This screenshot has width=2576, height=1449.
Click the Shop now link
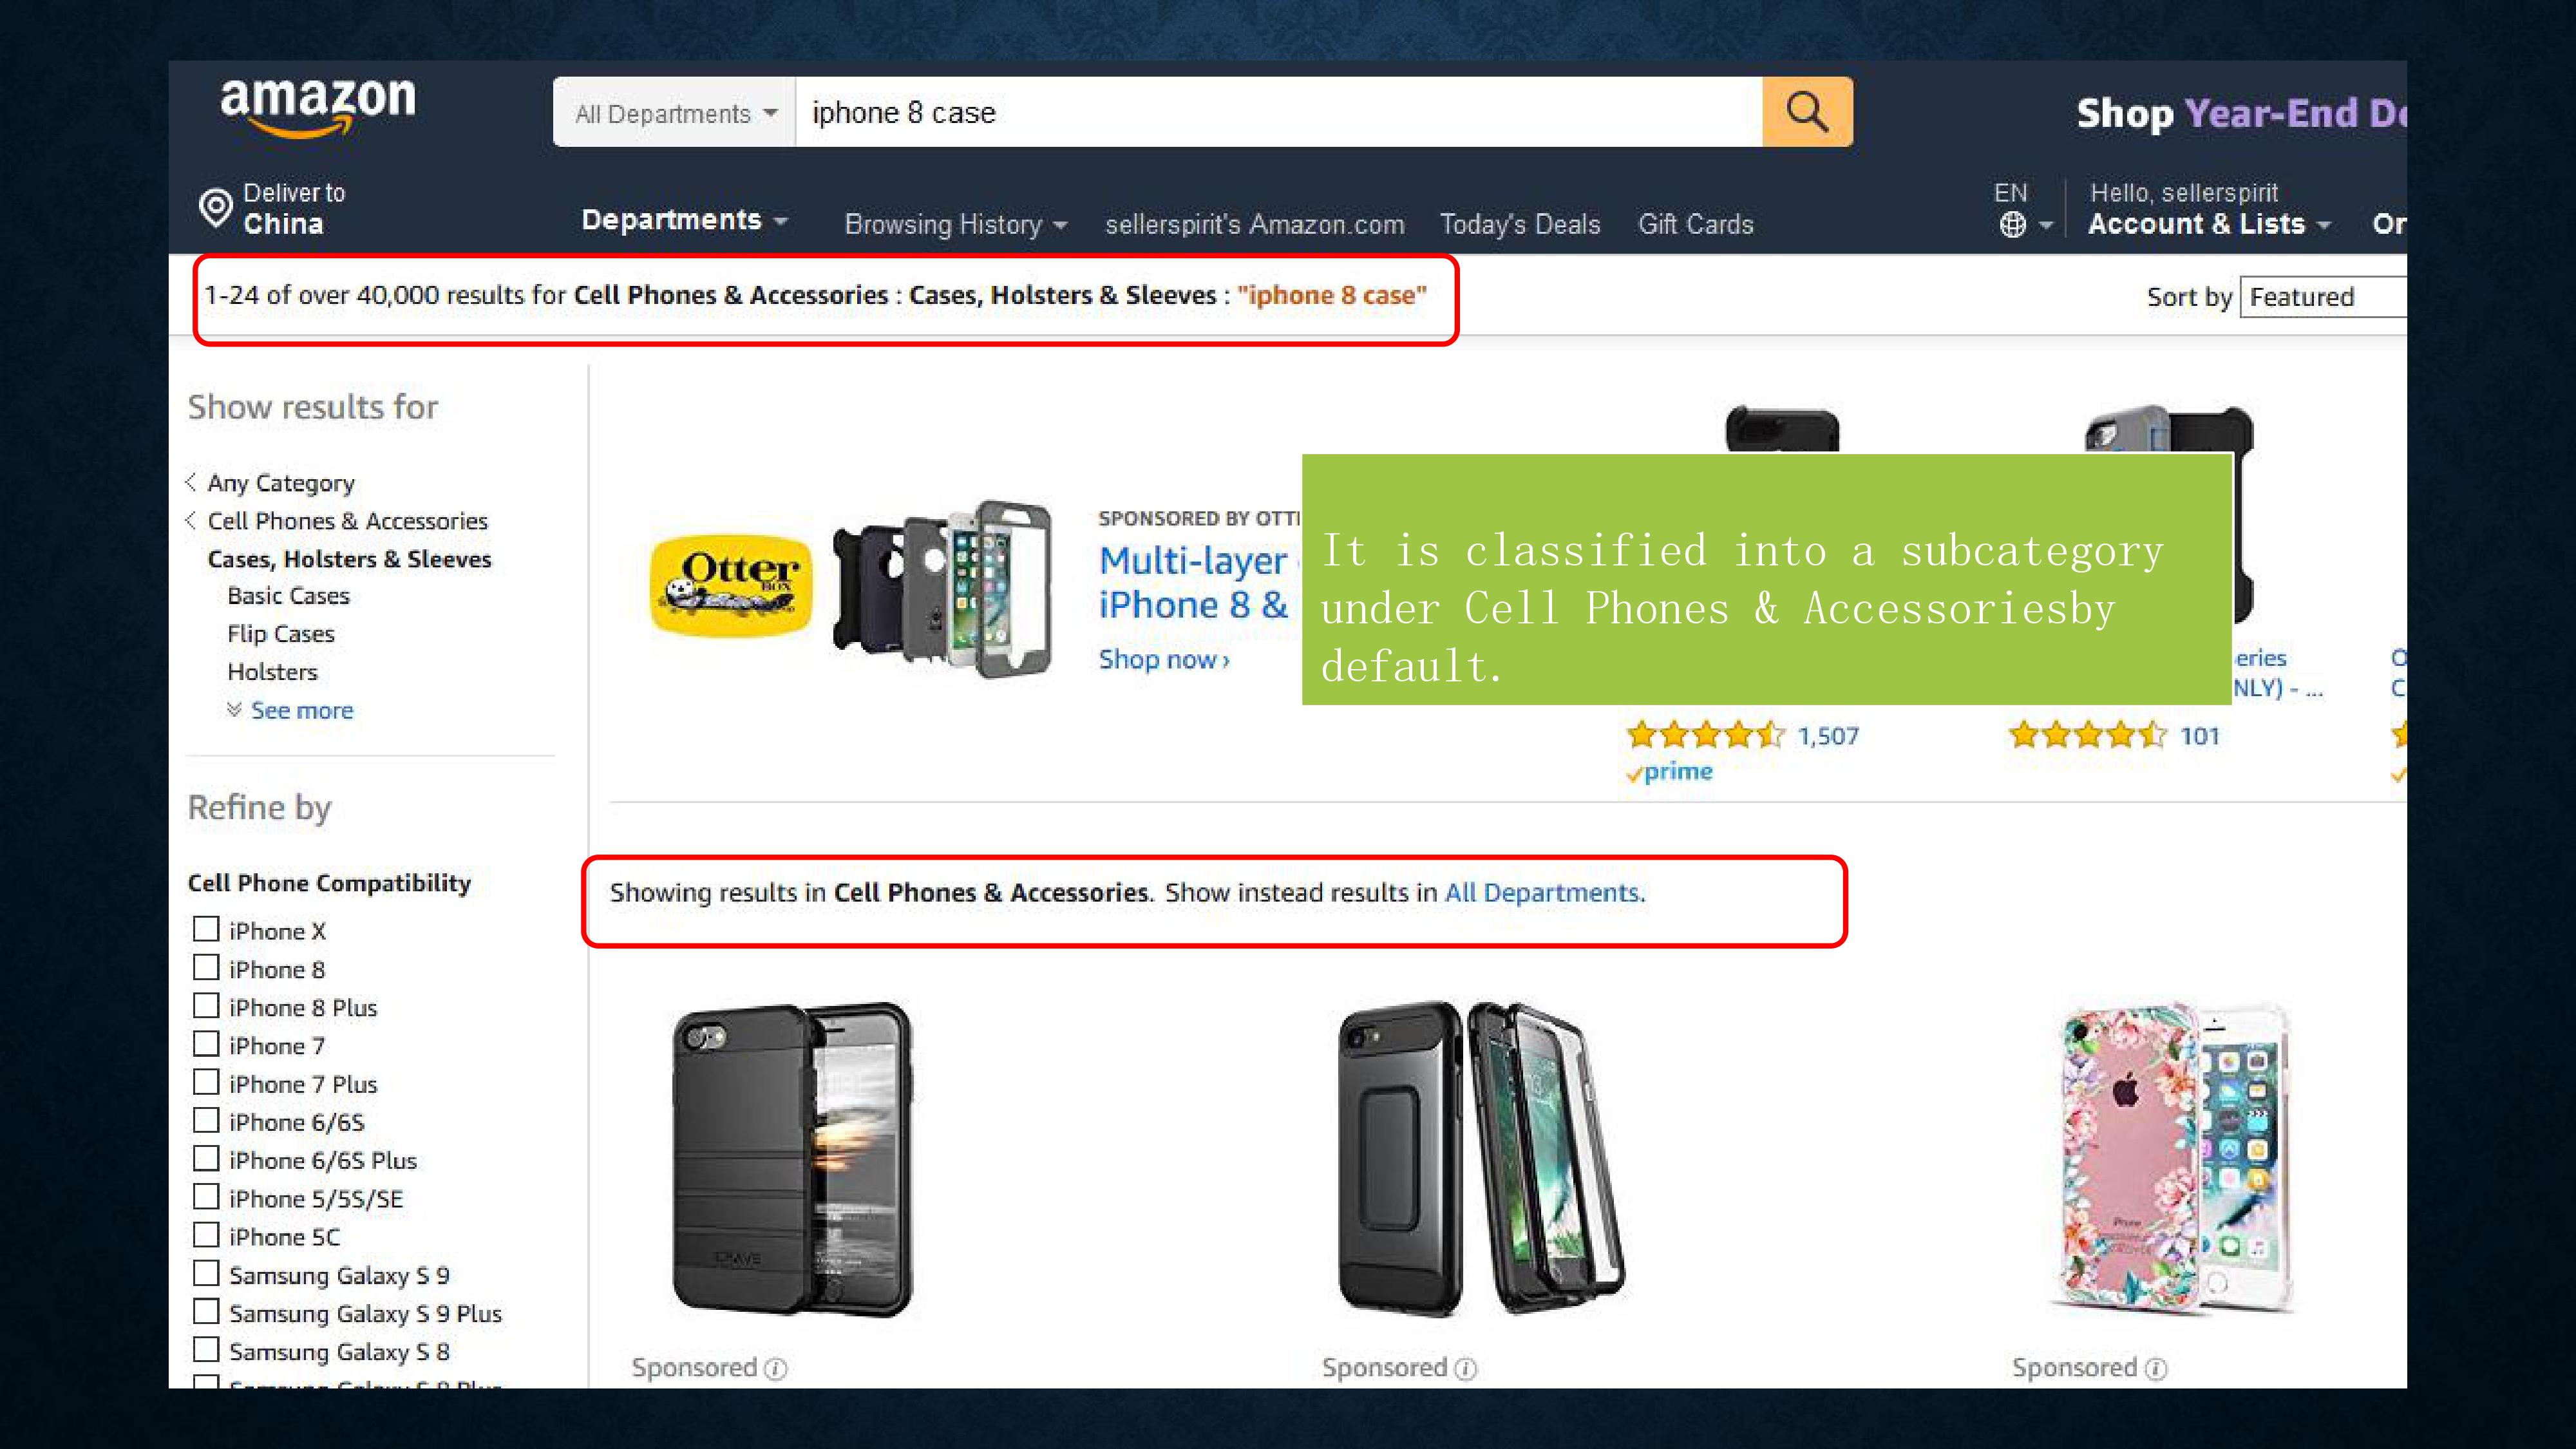pyautogui.click(x=1164, y=660)
